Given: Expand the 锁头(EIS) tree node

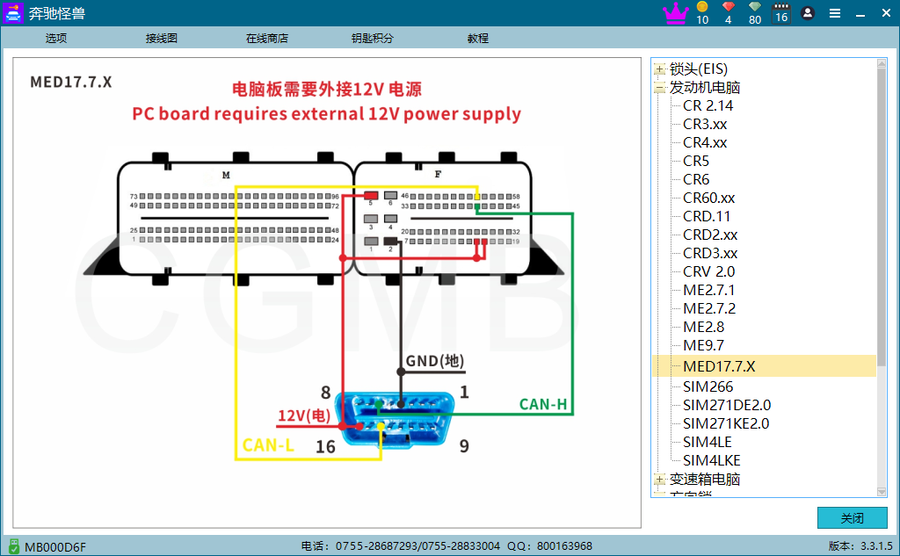Looking at the screenshot, I should (660, 69).
